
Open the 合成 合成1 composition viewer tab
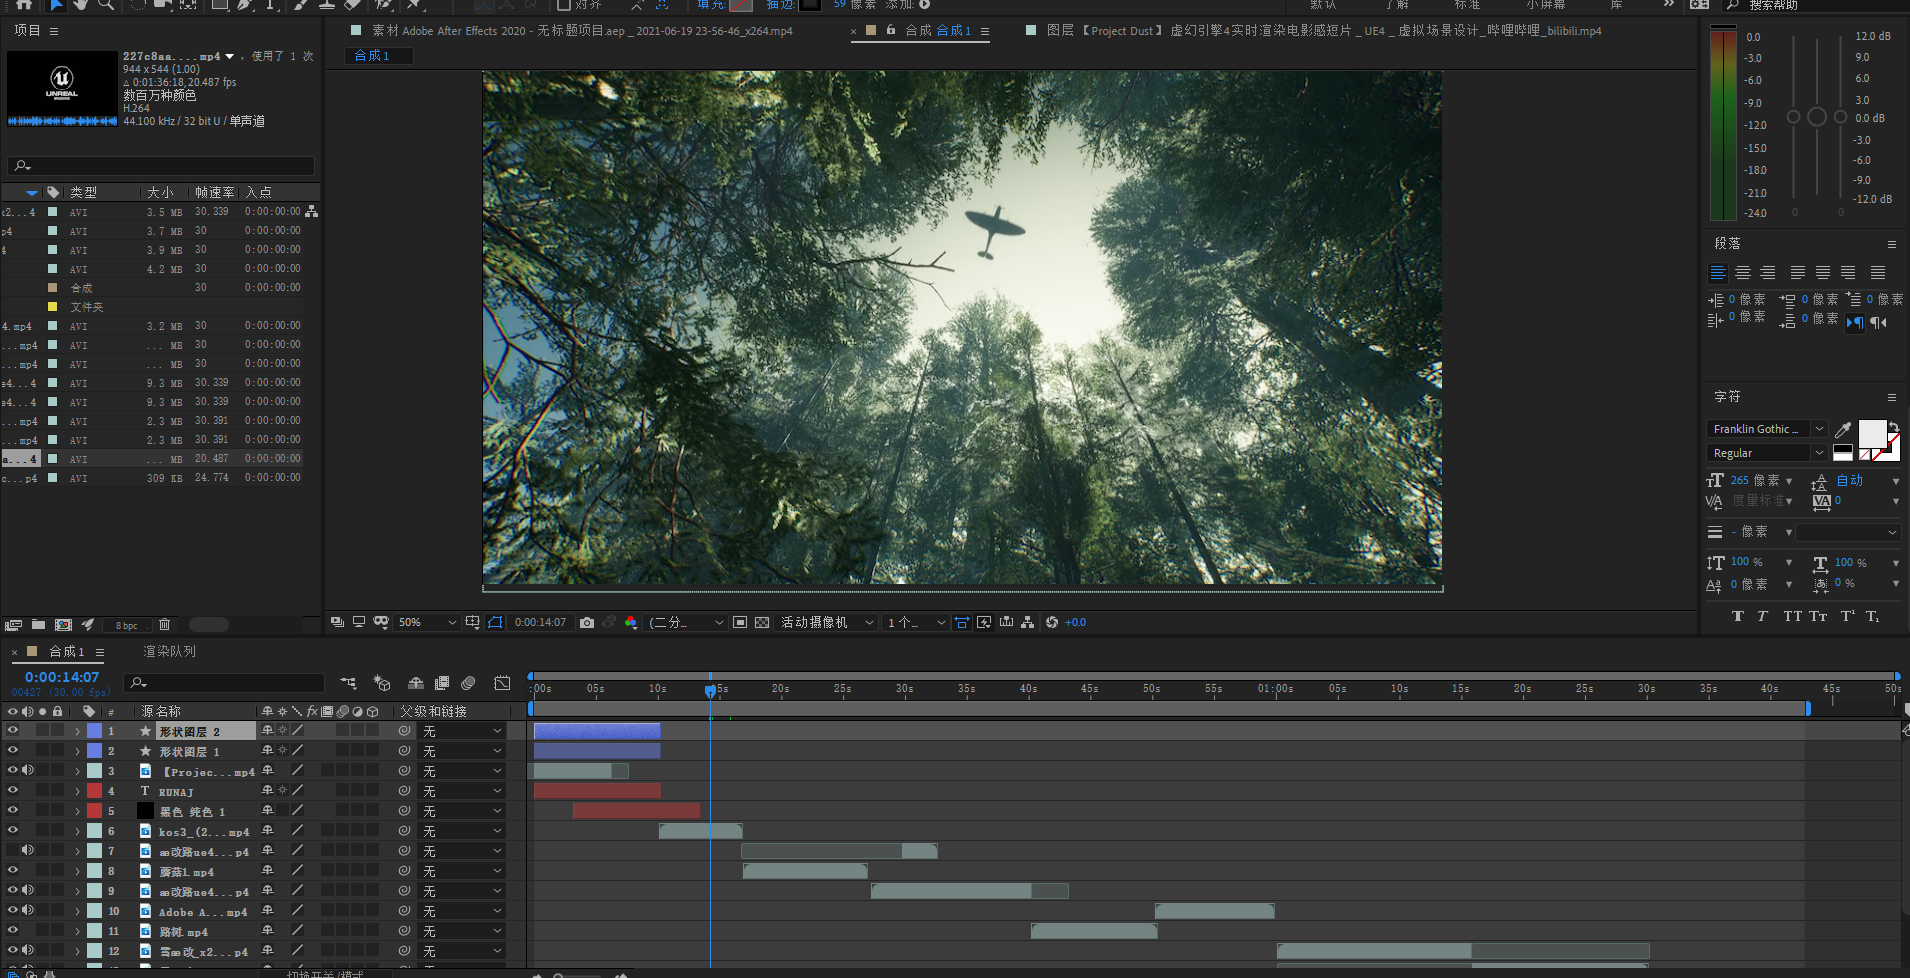tap(938, 31)
